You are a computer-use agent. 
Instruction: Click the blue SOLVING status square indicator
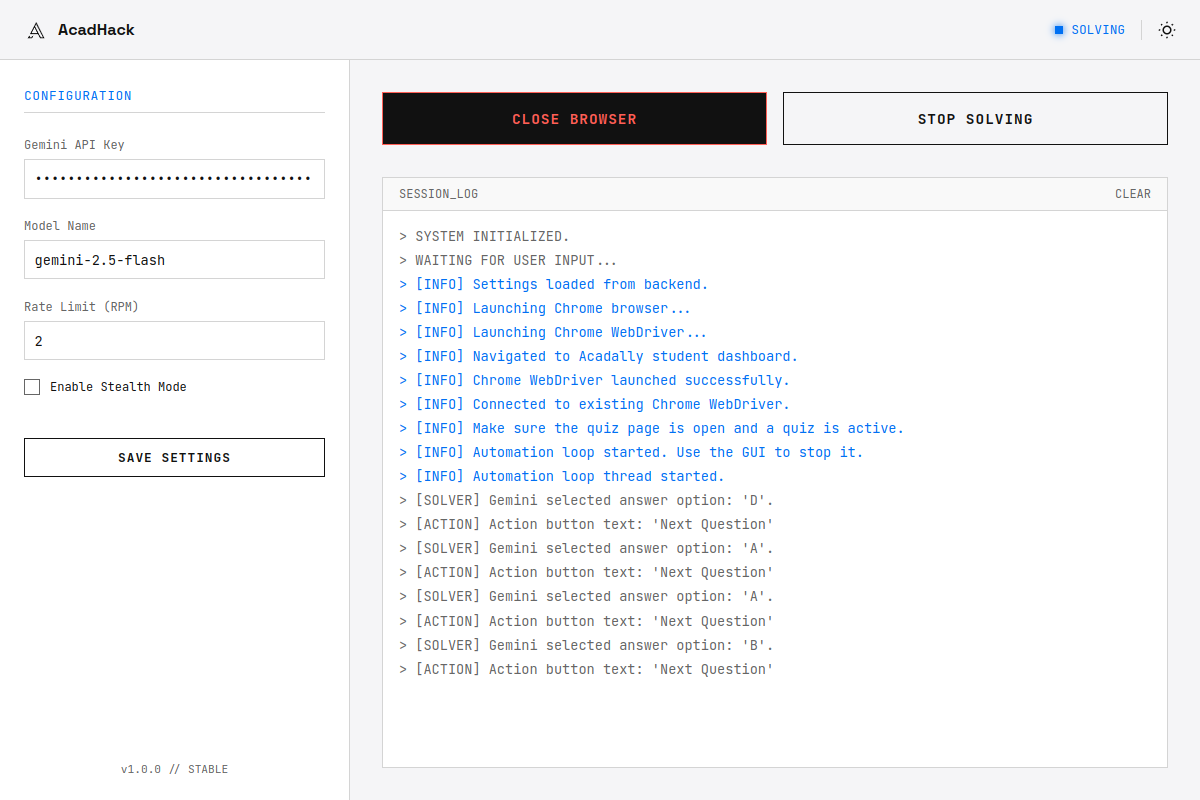(x=1058, y=29)
